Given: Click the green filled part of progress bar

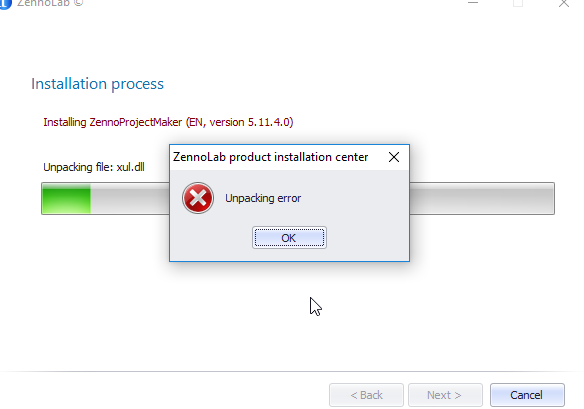Looking at the screenshot, I should (66, 199).
